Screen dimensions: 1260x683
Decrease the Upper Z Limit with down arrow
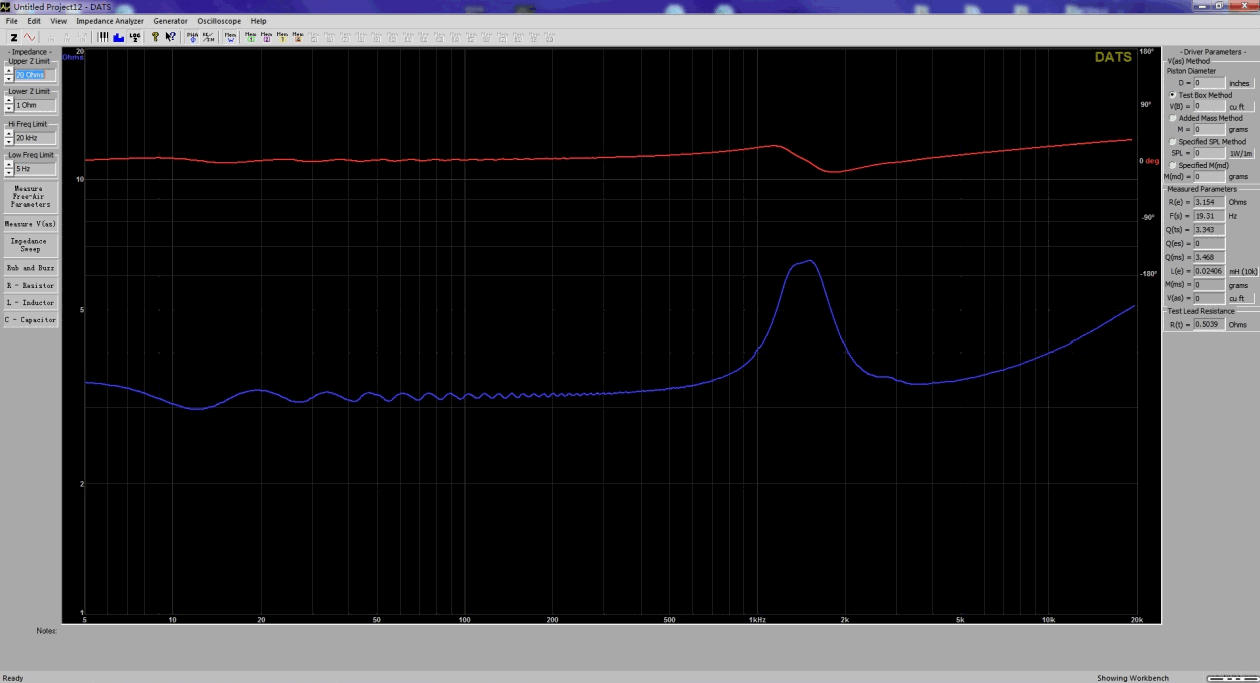8,79
